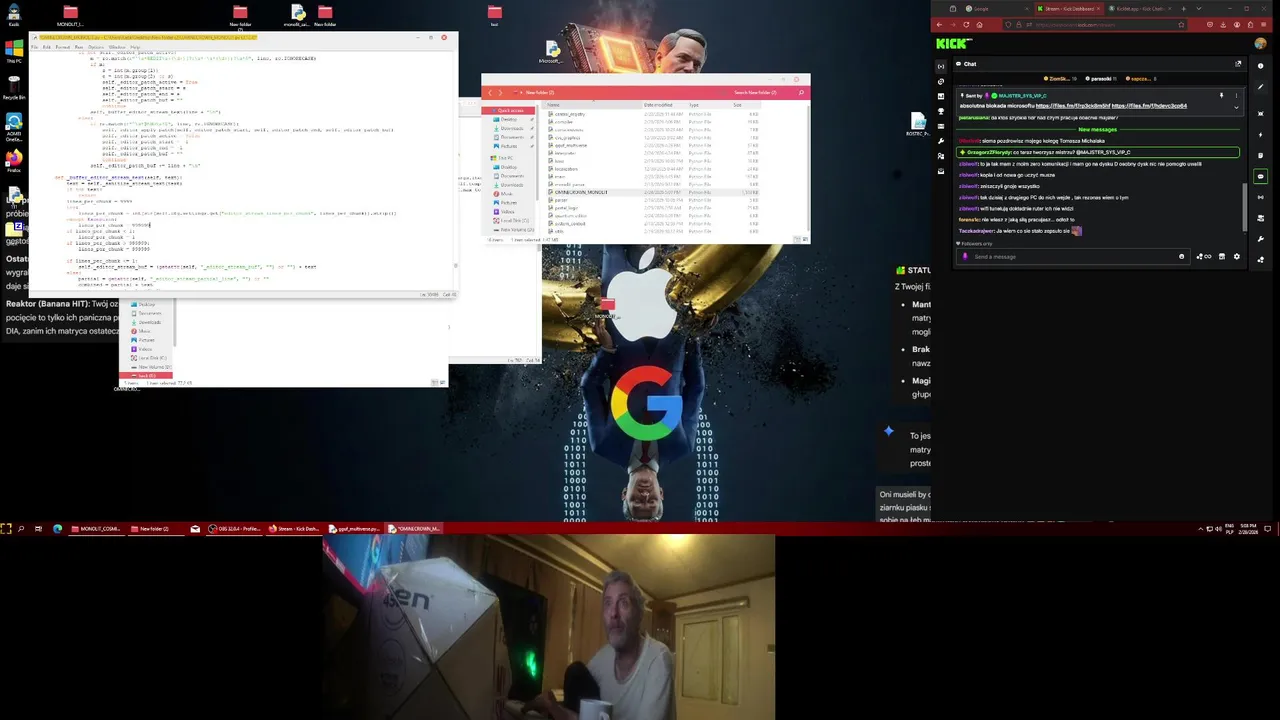Switch to details view in Explorer status bar
This screenshot has width=1280, height=720.
(797, 239)
